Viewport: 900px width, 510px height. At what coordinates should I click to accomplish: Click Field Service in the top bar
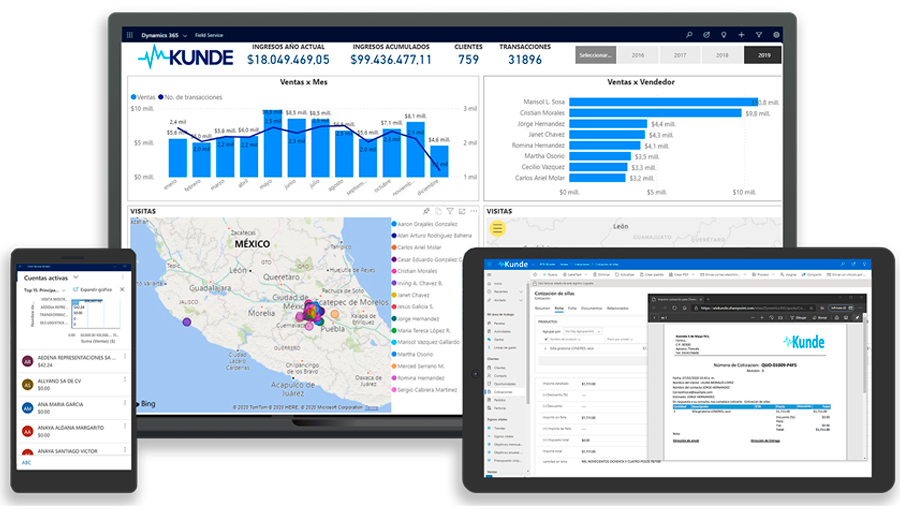tap(209, 35)
